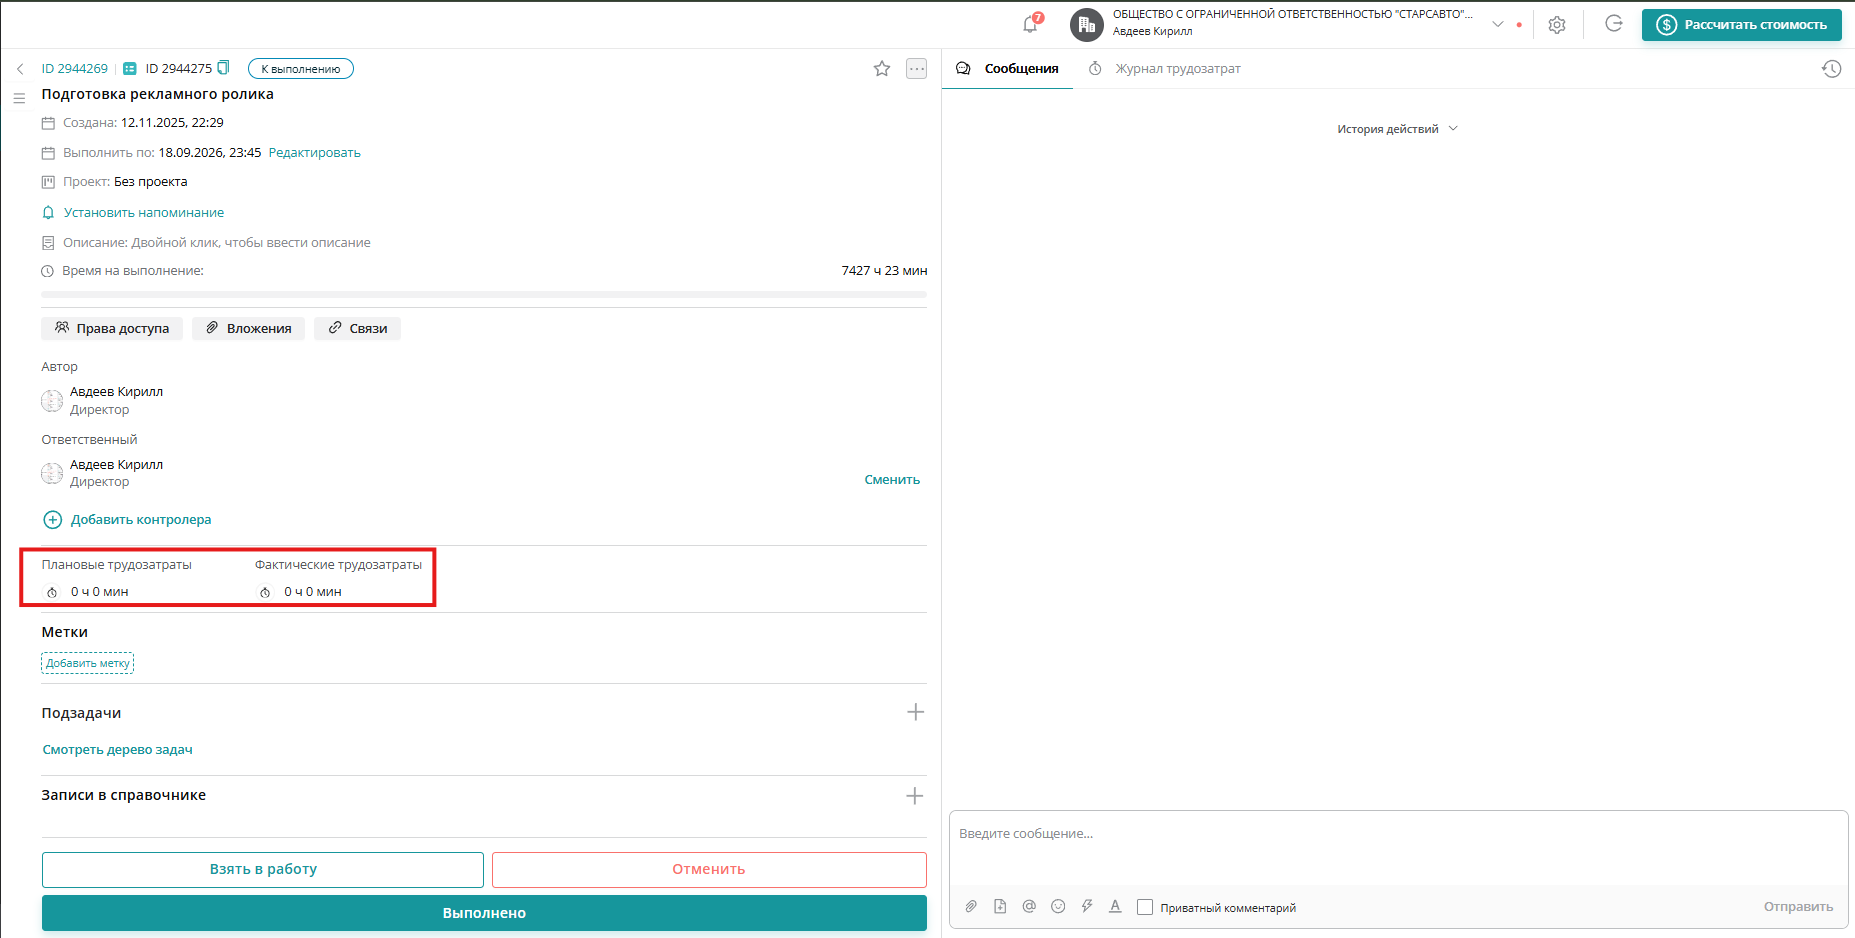Click the Отправить message button
1855x938 pixels.
pos(1798,907)
